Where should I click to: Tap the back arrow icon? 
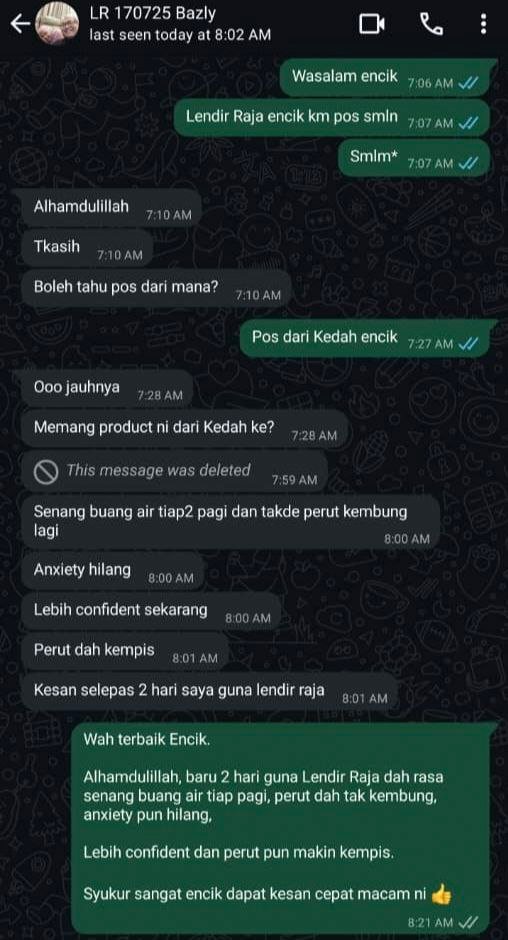pos(20,24)
